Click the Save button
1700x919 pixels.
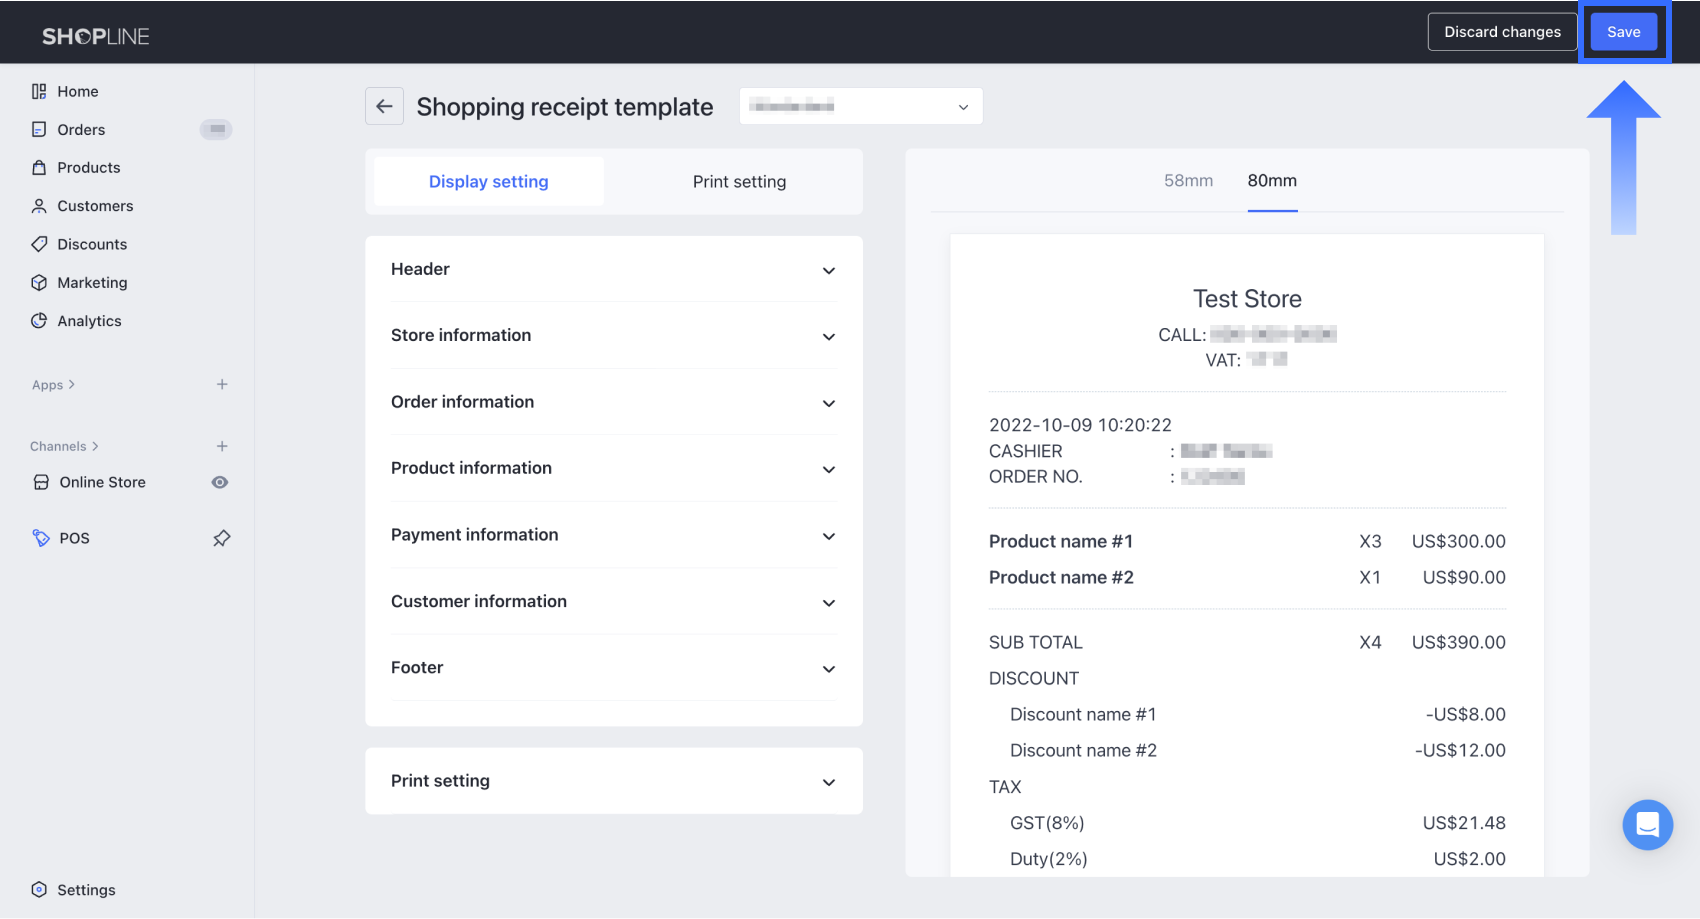pyautogui.click(x=1623, y=32)
